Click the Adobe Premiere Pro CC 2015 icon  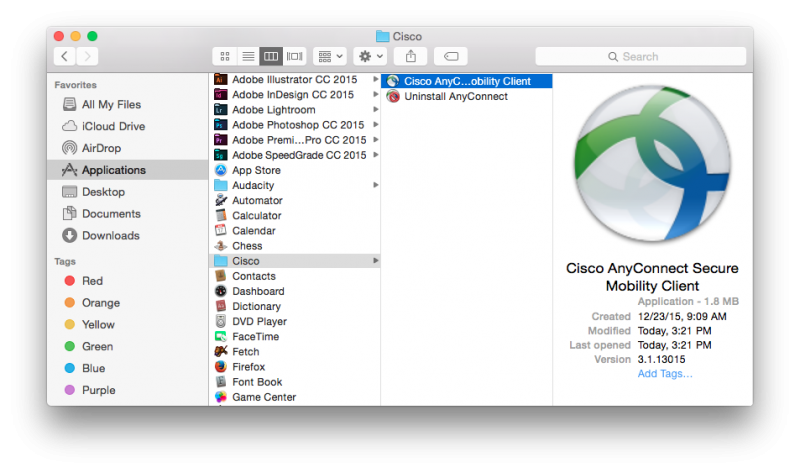(220, 140)
